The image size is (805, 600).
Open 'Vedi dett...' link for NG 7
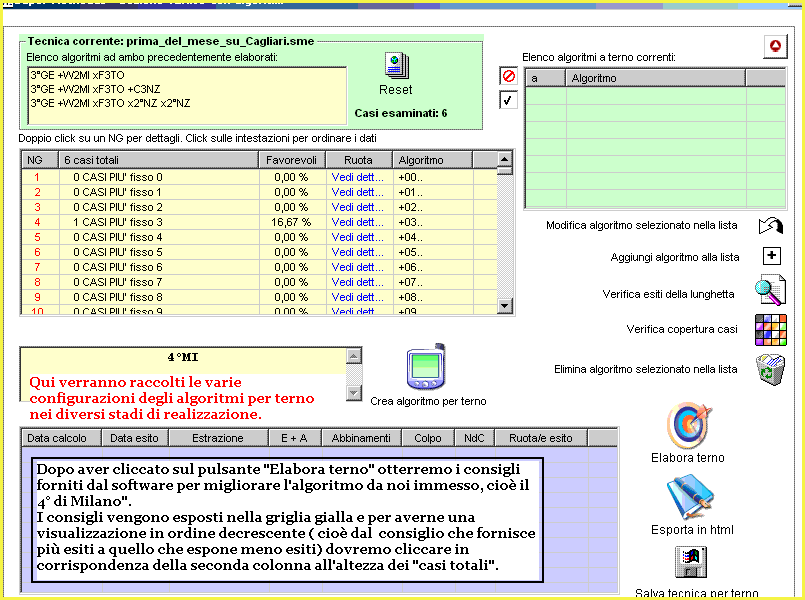357,267
